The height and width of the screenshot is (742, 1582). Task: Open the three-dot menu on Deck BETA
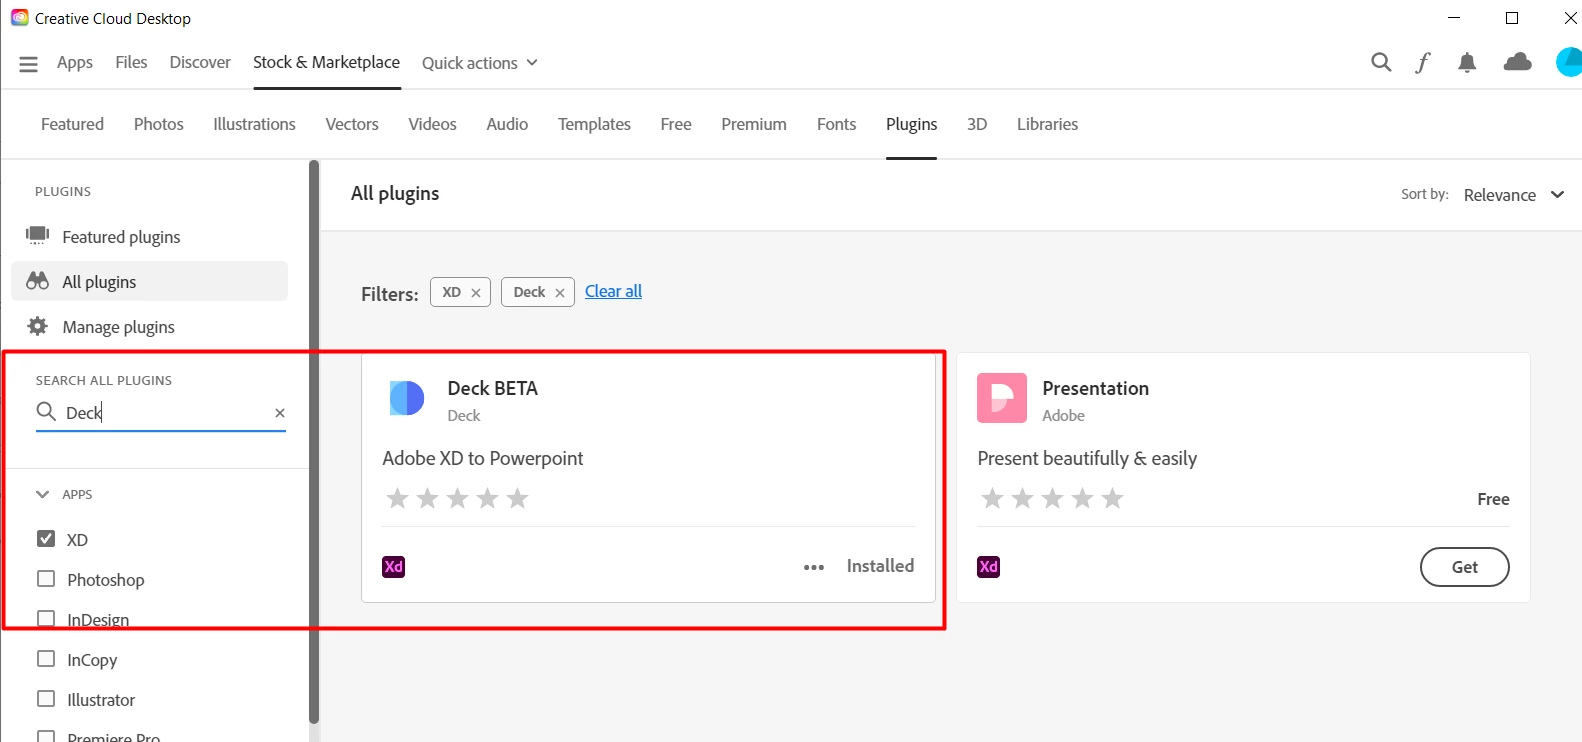click(814, 567)
